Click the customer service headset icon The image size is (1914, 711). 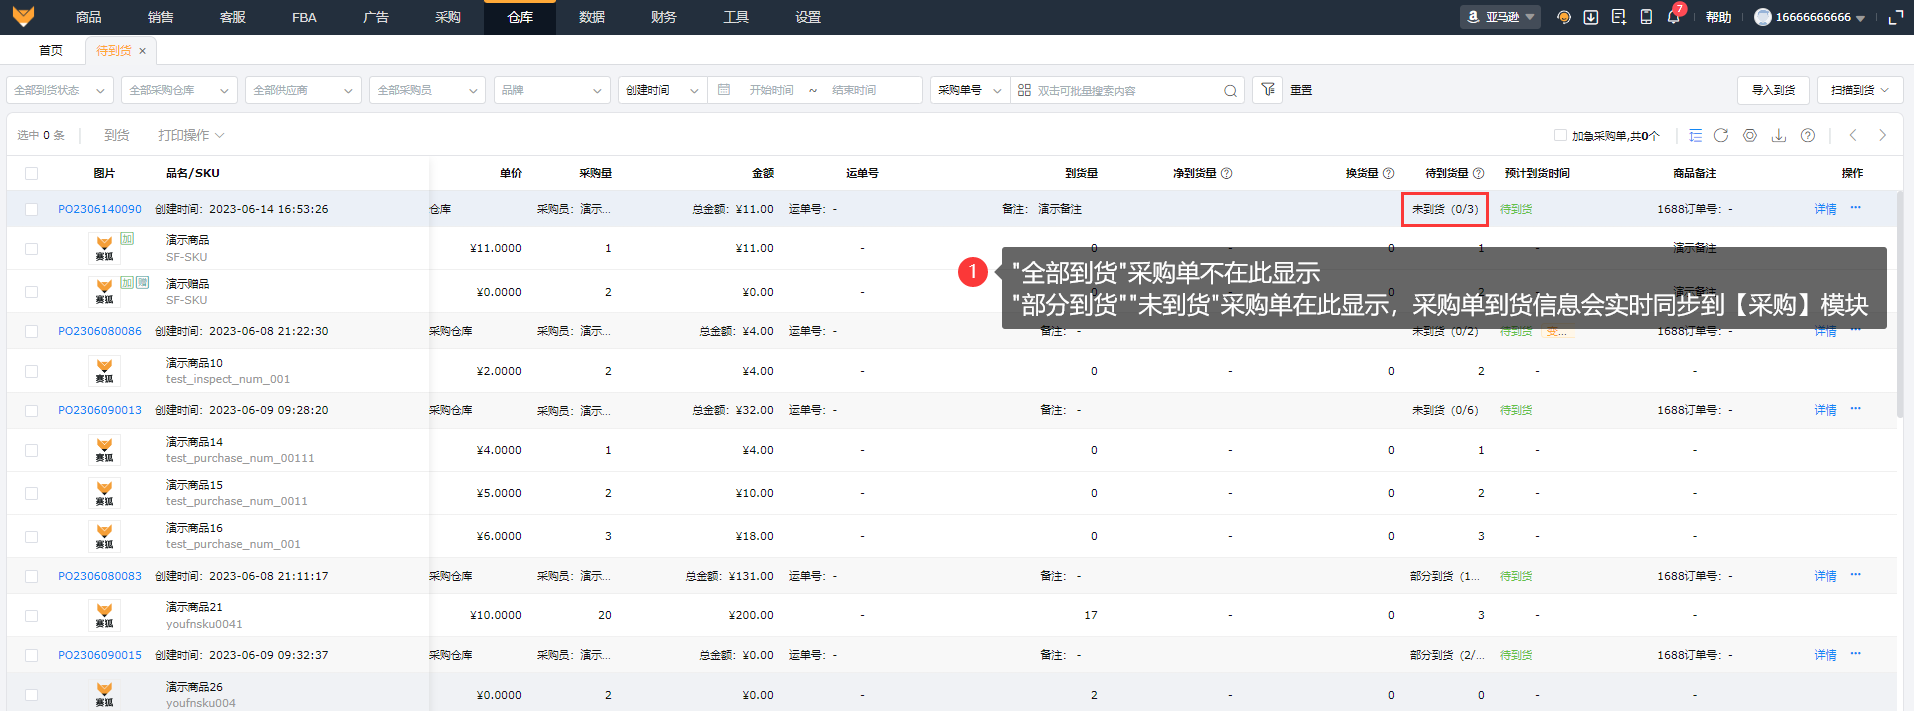coord(1564,17)
